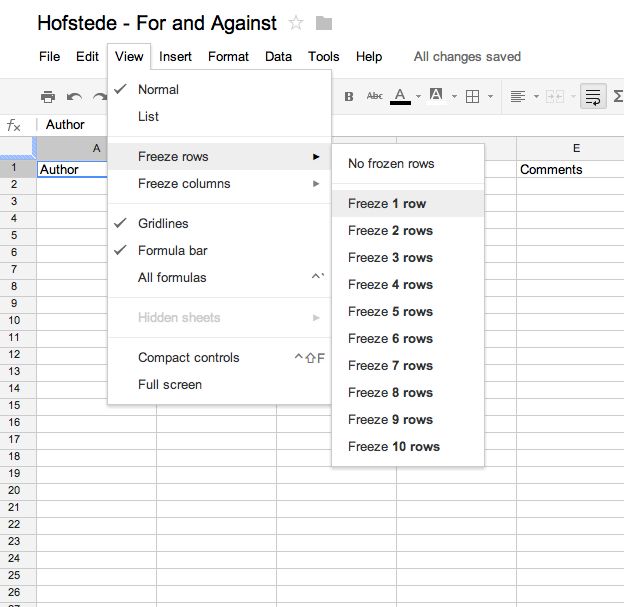Expand the Align dropdown arrow

(x=536, y=96)
